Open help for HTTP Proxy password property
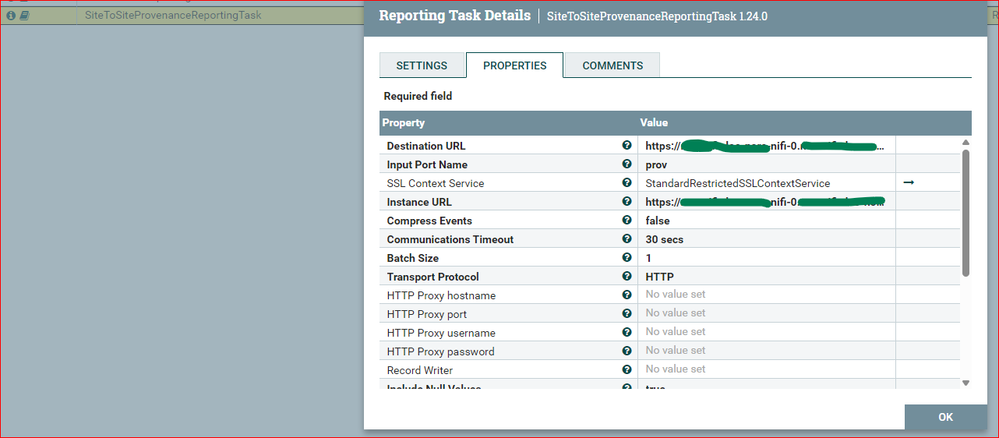This screenshot has height=438, width=999. click(x=627, y=351)
